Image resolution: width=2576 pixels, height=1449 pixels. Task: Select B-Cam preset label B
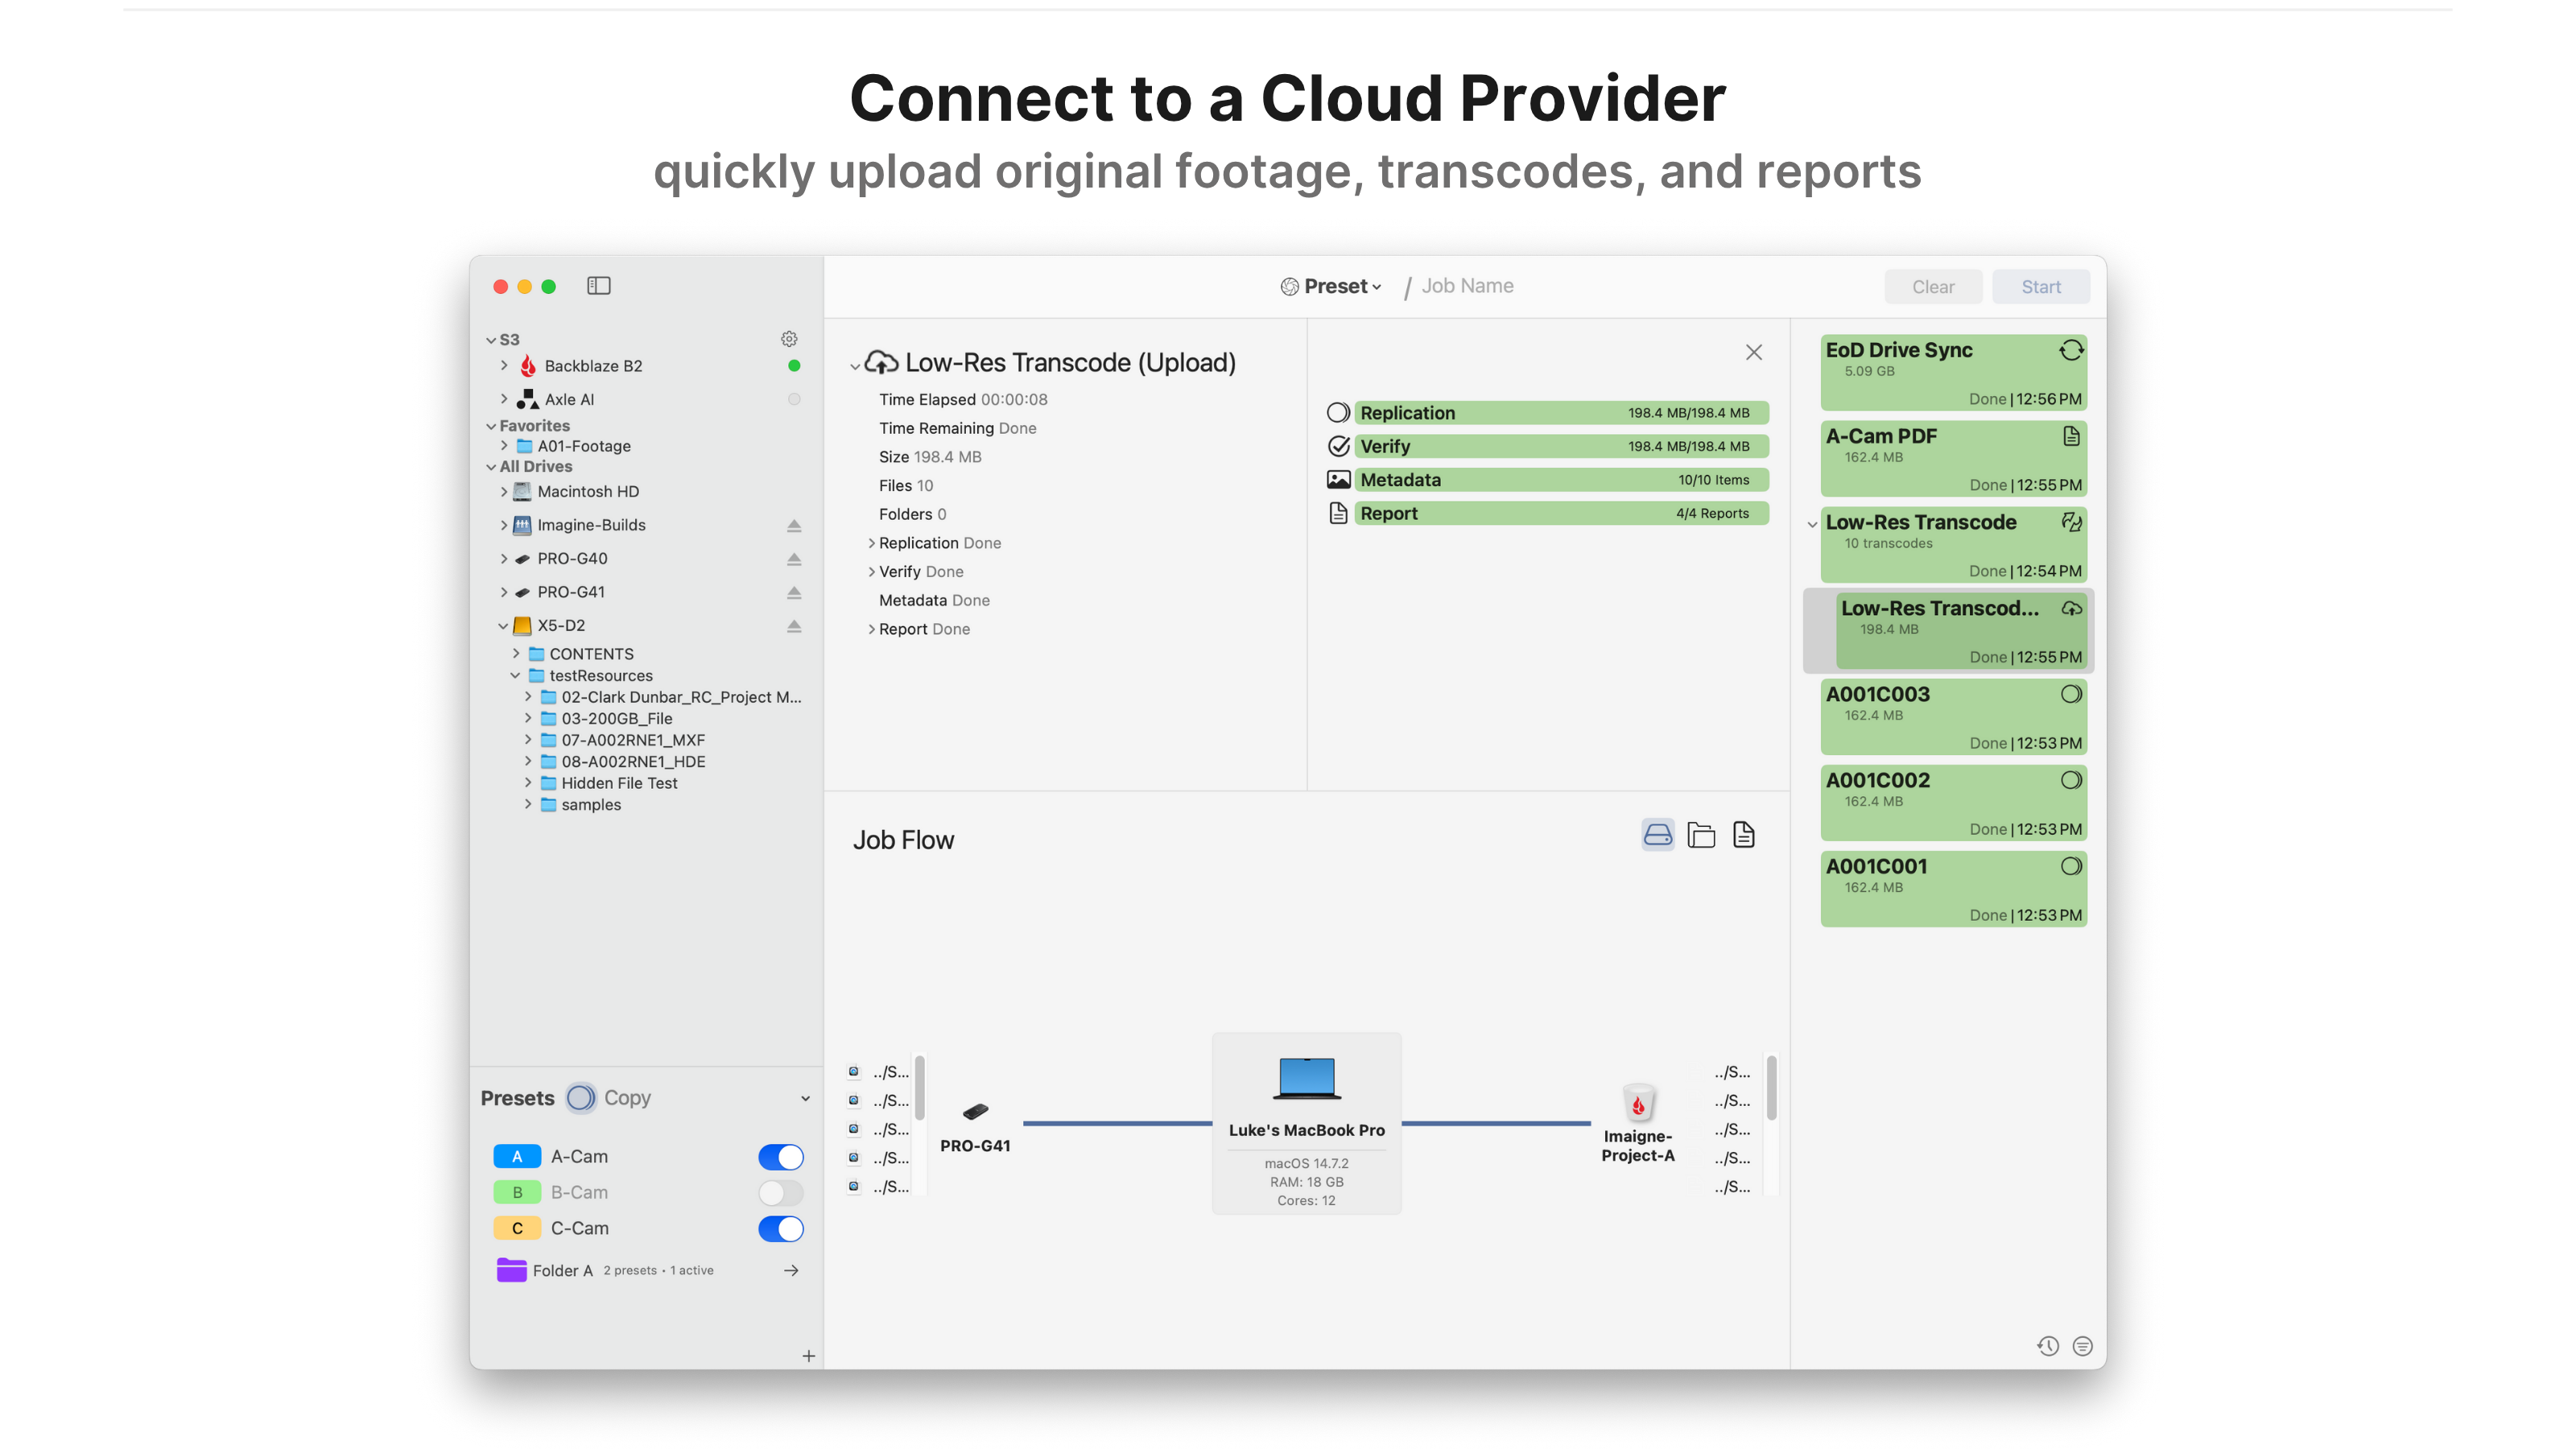tap(517, 1192)
